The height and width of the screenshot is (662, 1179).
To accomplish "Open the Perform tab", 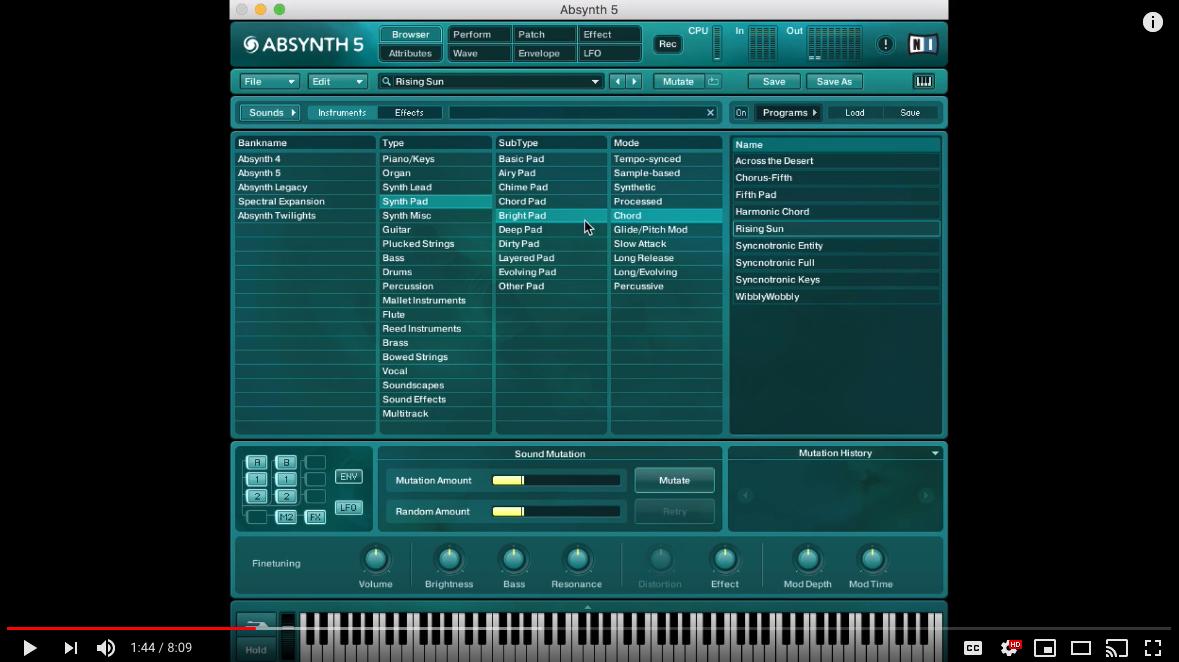I will [x=479, y=35].
